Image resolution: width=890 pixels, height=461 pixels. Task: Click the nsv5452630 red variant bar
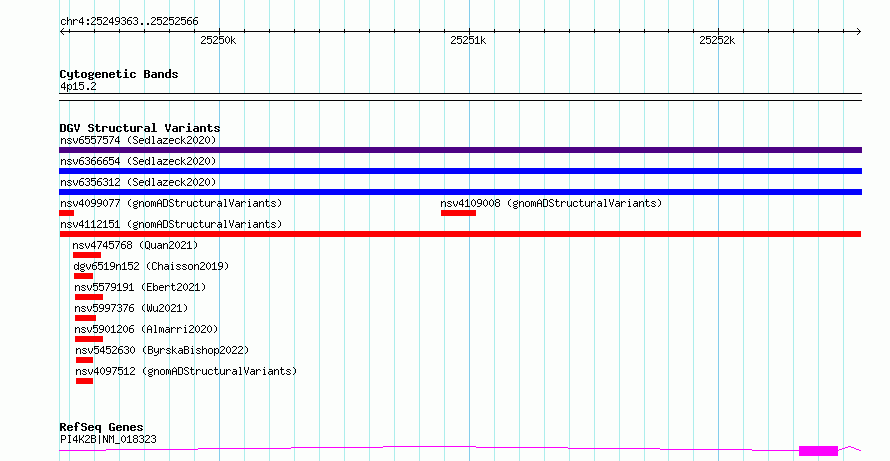(84, 360)
